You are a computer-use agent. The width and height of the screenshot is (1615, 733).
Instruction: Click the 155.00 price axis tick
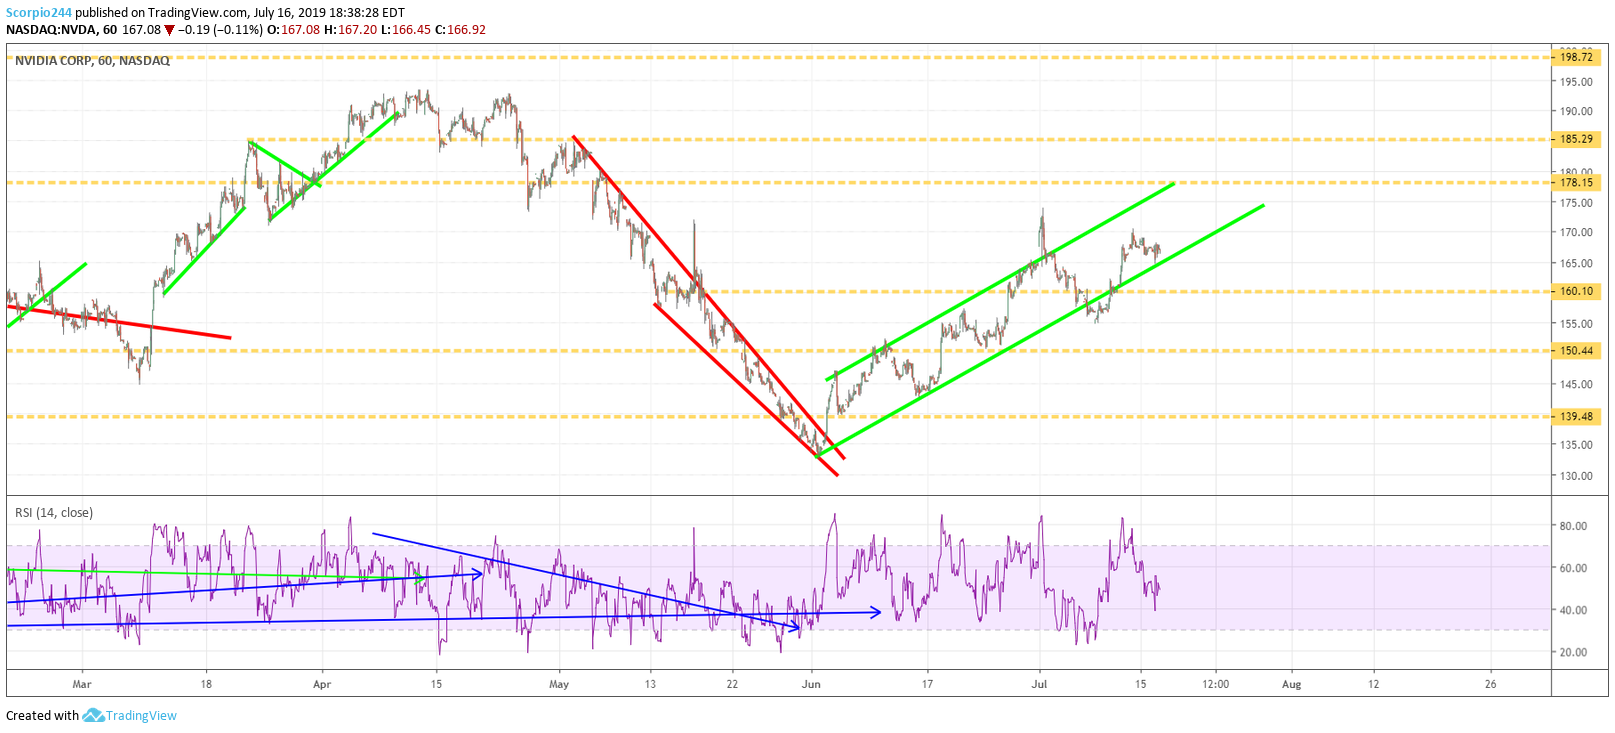coord(1577,324)
